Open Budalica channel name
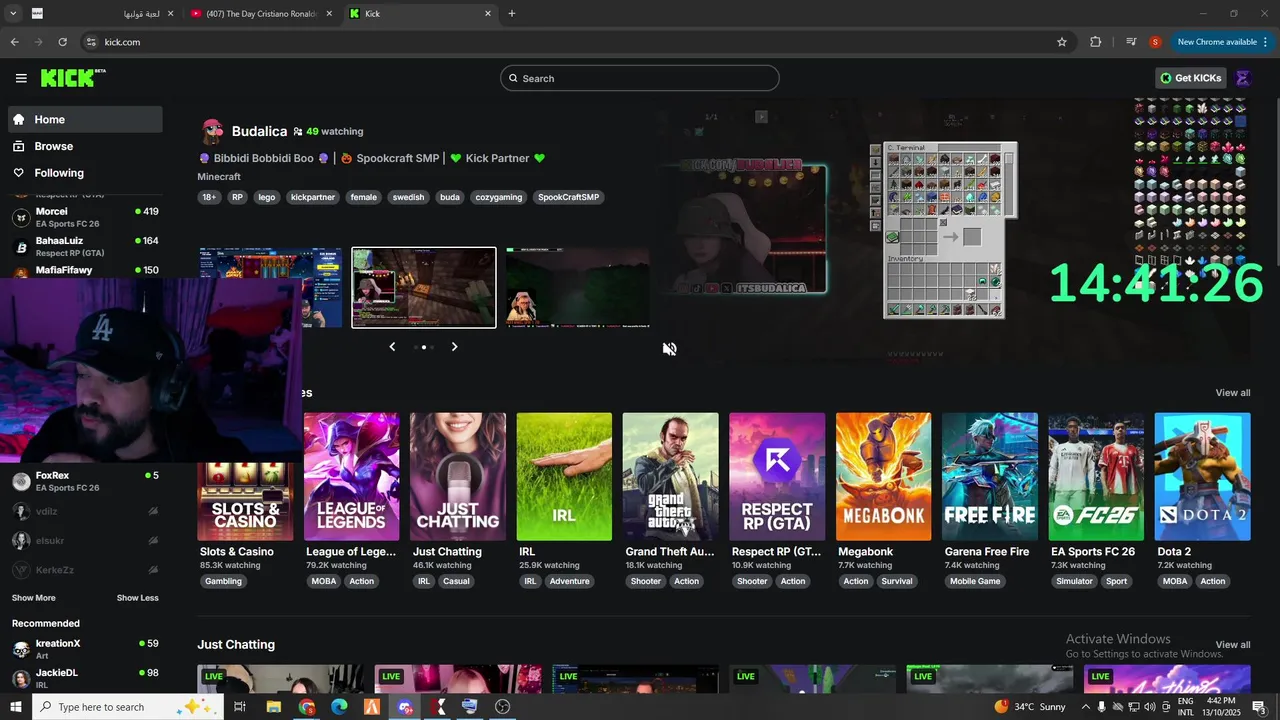Viewport: 1280px width, 720px height. (x=259, y=131)
